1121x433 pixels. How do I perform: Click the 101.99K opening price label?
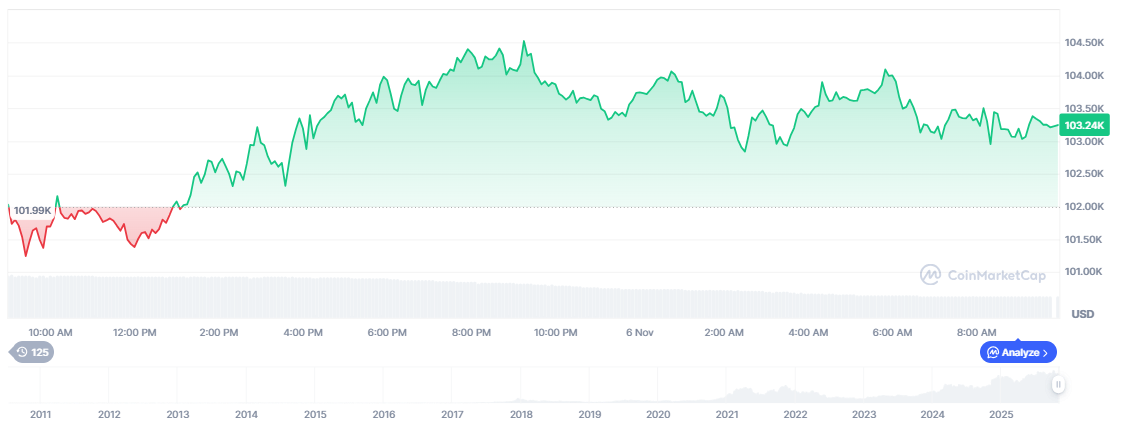[x=32, y=210]
